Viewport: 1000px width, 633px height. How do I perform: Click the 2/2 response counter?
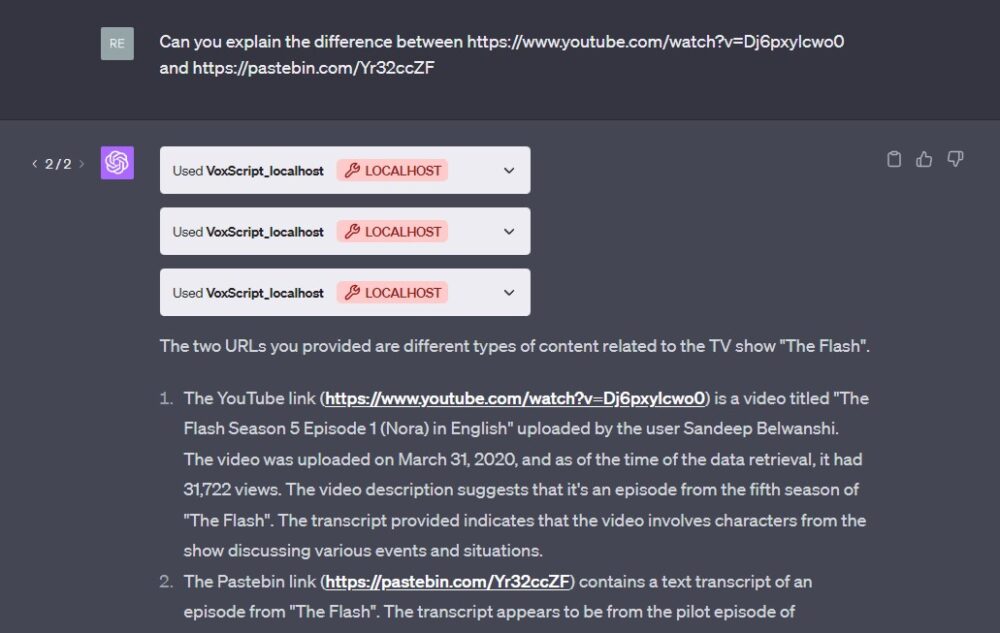pos(58,164)
